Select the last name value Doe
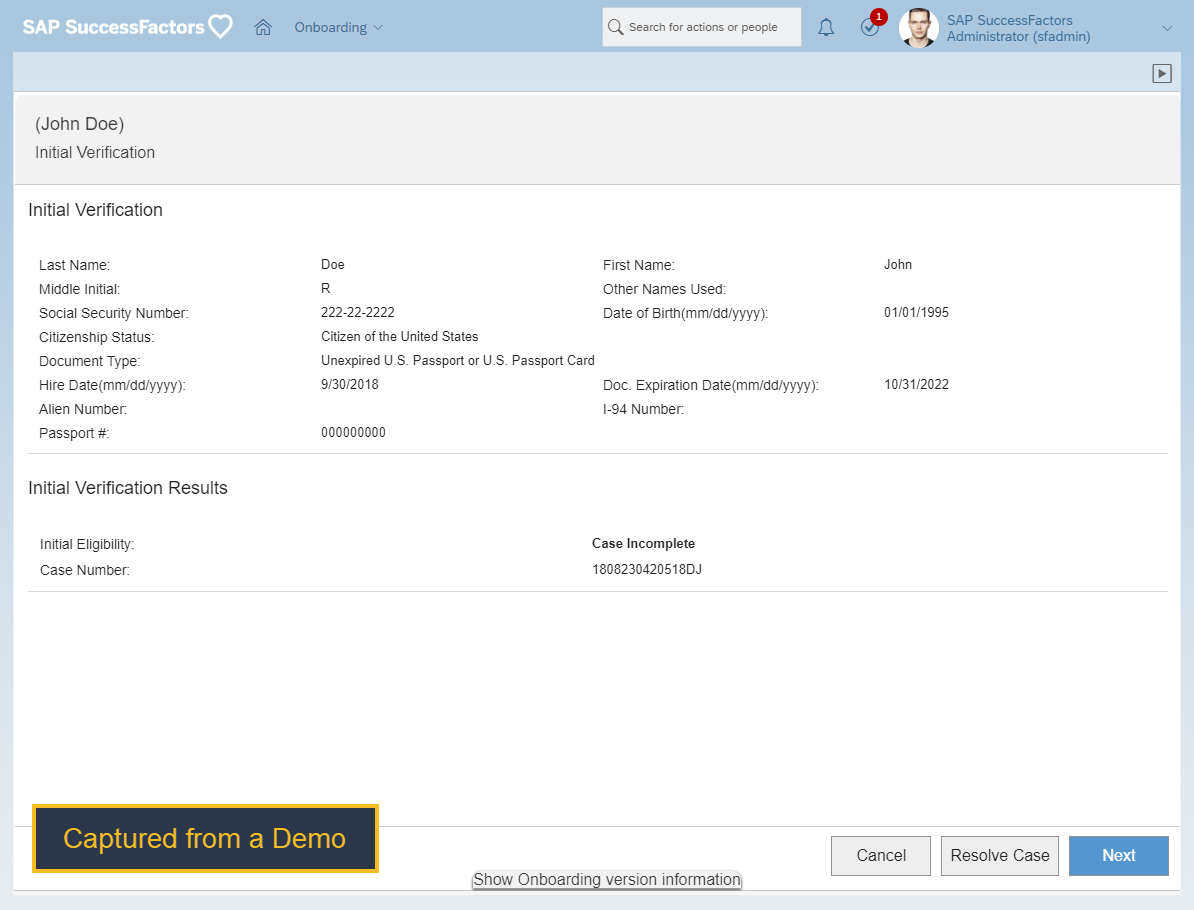The width and height of the screenshot is (1194, 910). click(333, 264)
